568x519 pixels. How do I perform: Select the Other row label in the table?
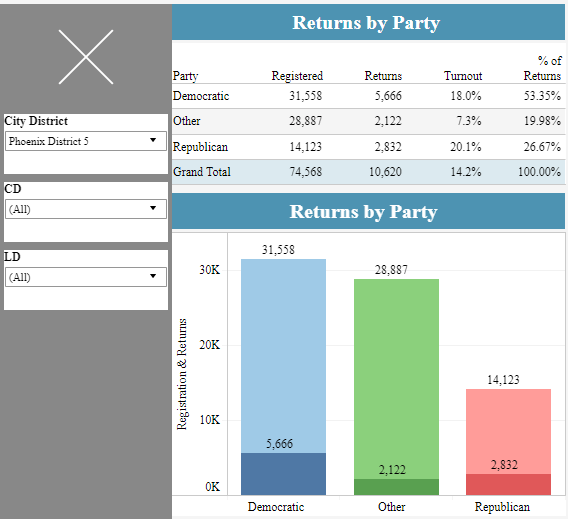click(x=187, y=121)
